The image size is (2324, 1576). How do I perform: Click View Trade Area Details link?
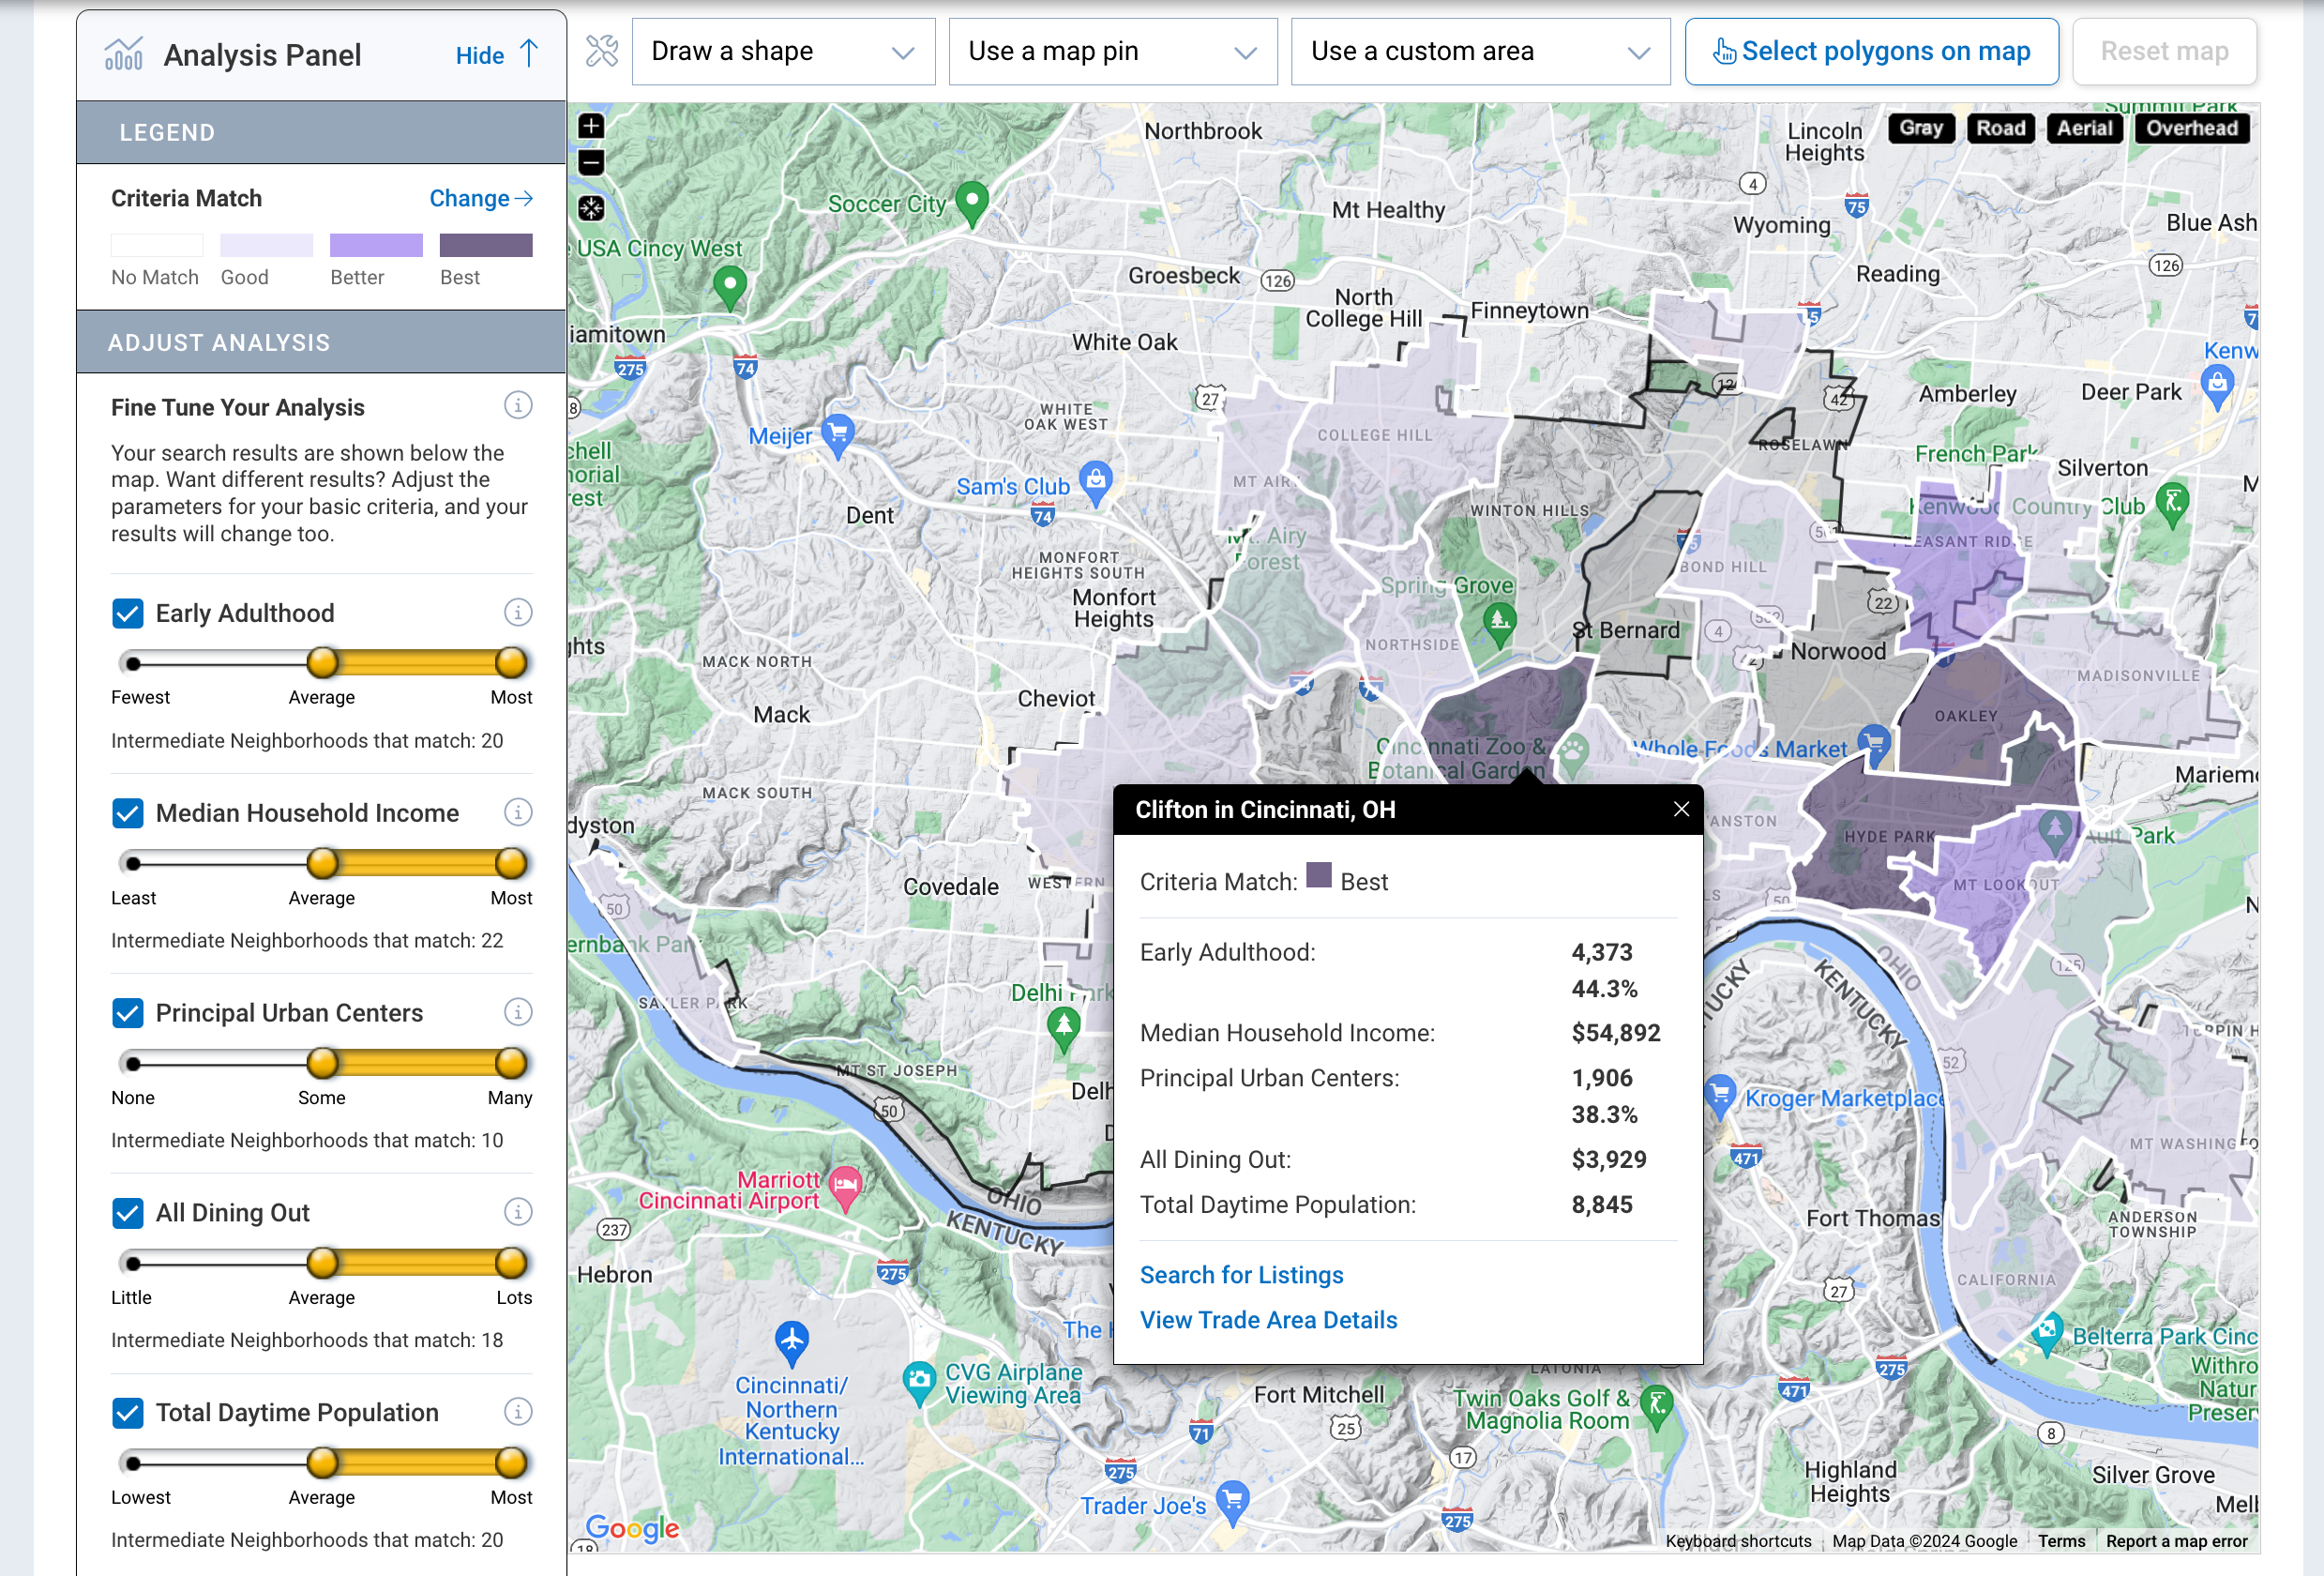click(x=1268, y=1320)
